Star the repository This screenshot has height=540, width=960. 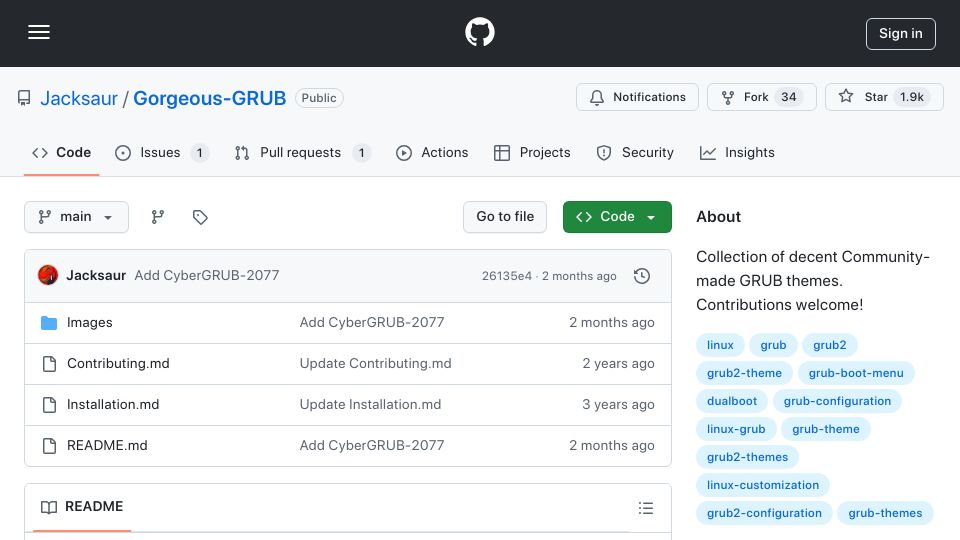pos(884,97)
